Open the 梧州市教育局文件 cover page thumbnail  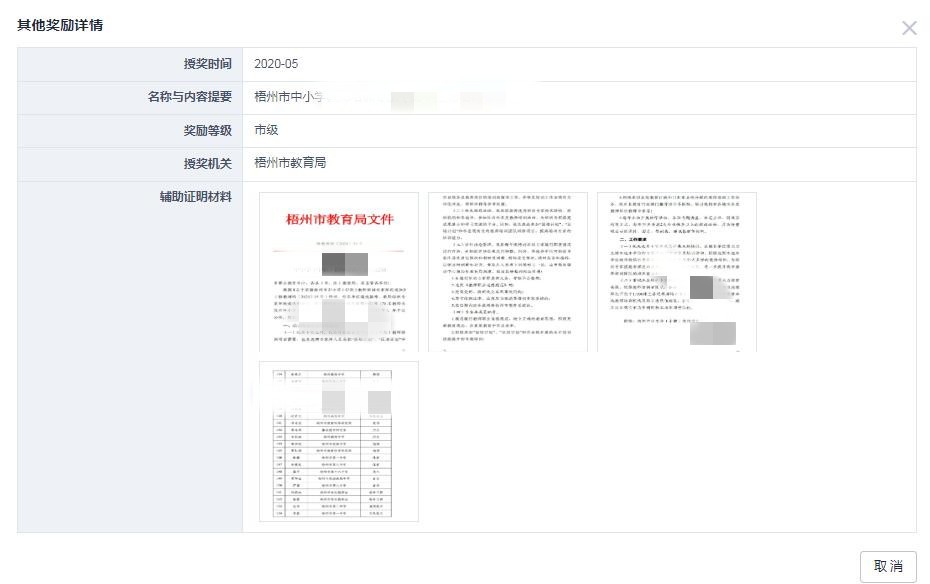point(339,272)
